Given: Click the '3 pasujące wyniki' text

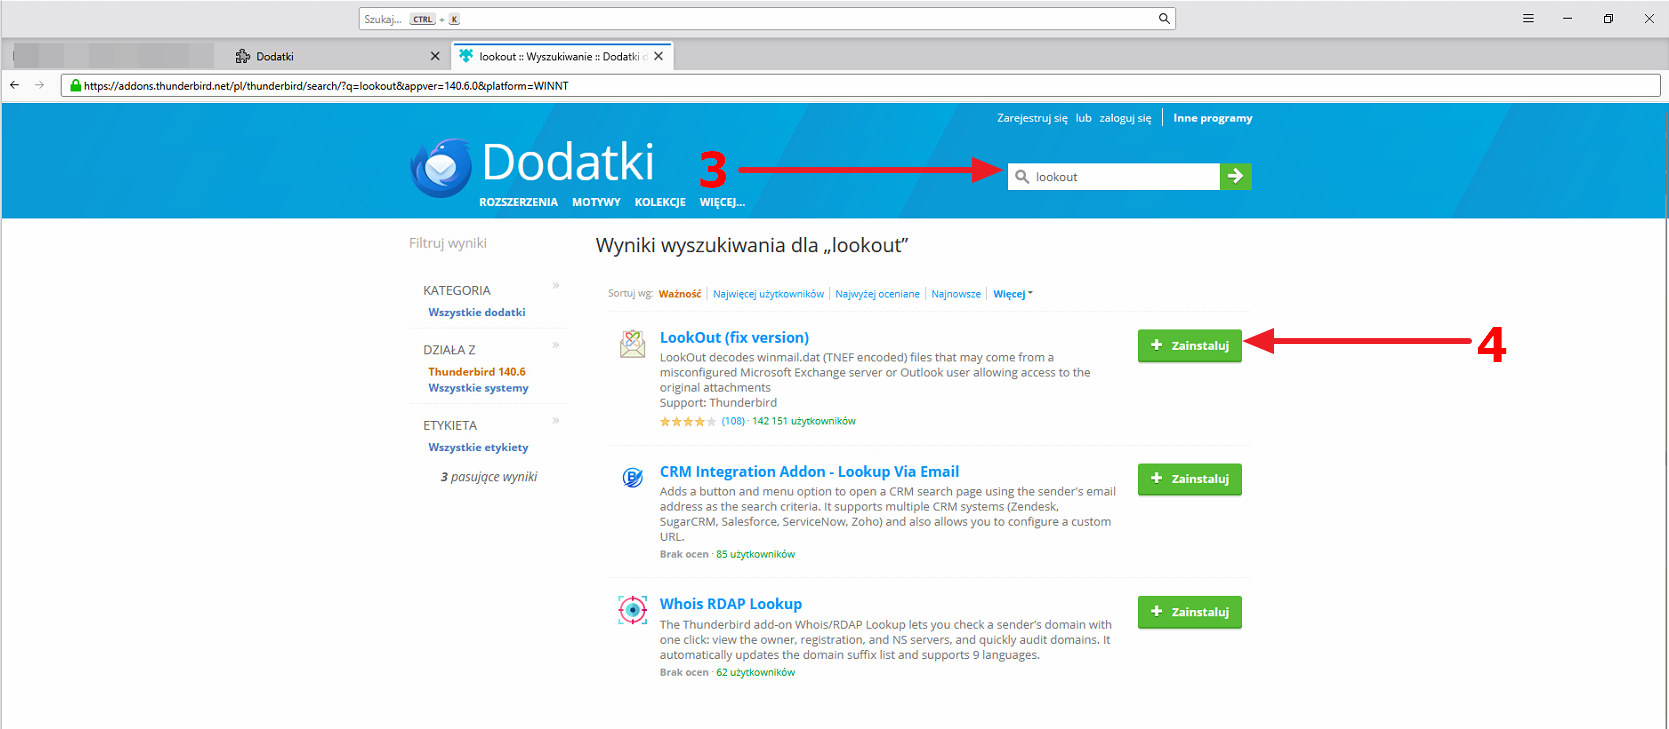Looking at the screenshot, I should pyautogui.click(x=489, y=477).
